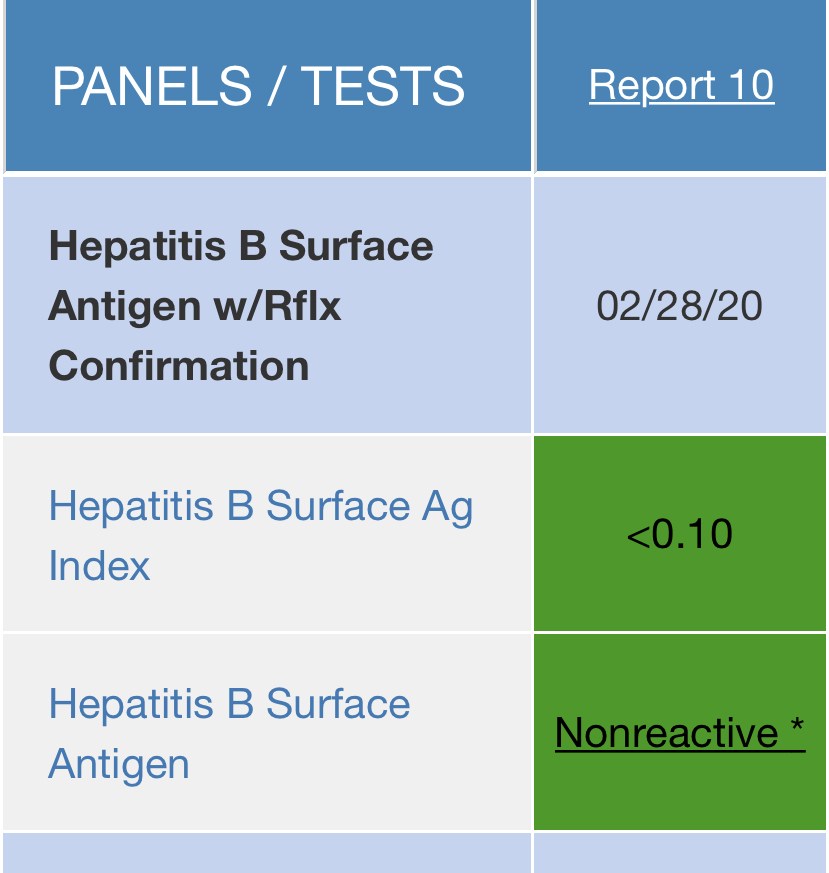The width and height of the screenshot is (829, 873).
Task: Open the Hepatitis B Surface Antigen test link
Action: (229, 733)
